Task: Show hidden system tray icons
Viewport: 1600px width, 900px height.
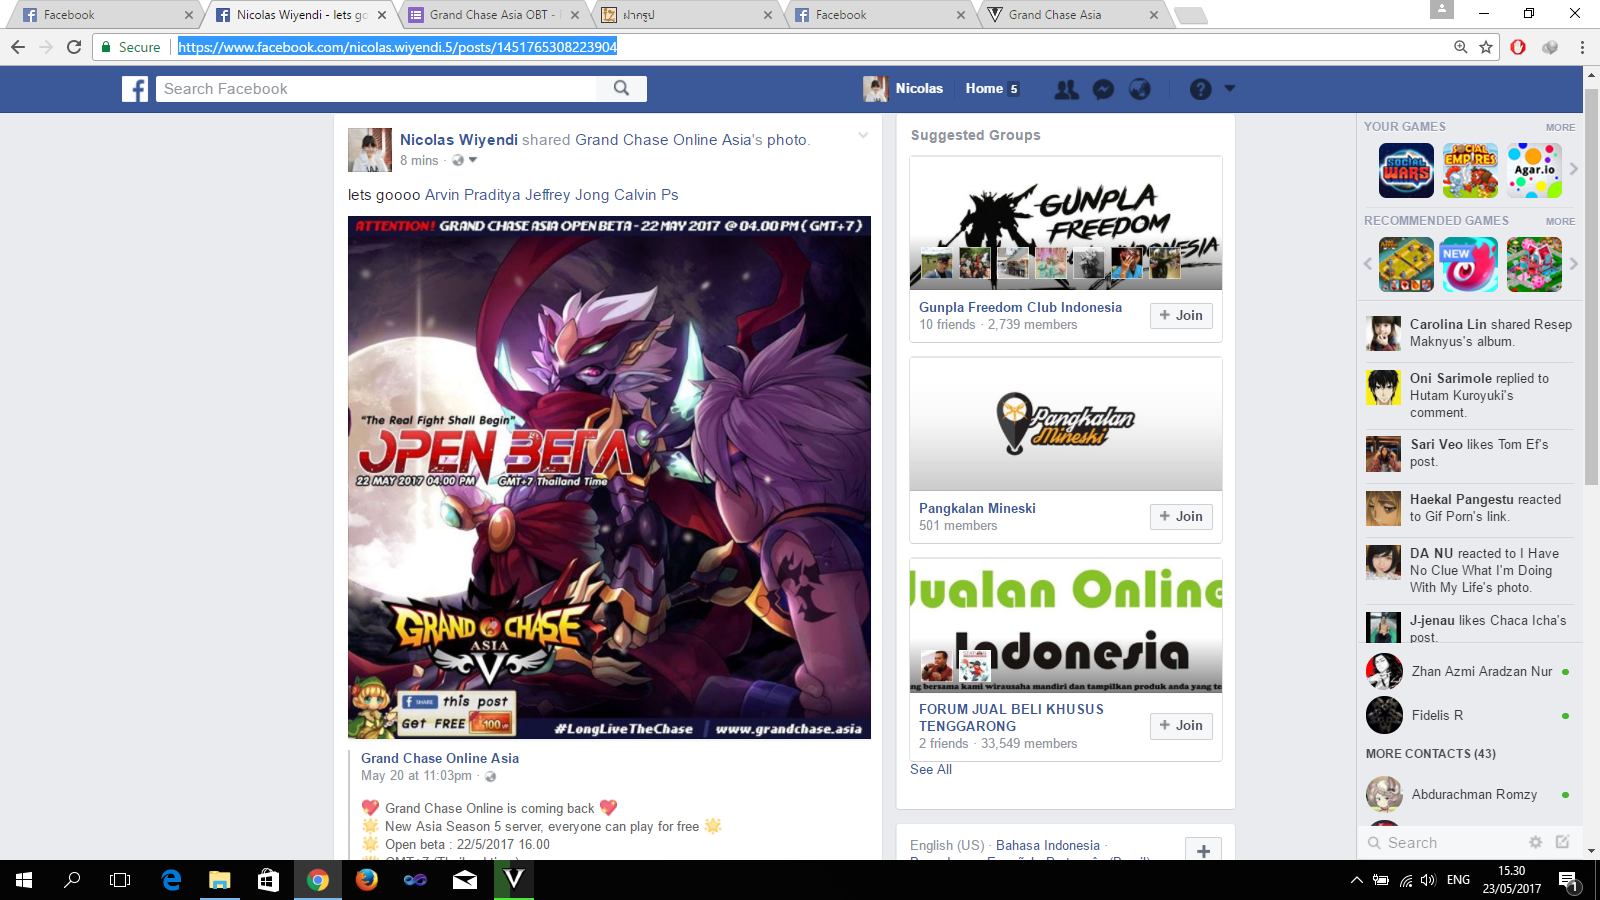Action: [x=1356, y=880]
